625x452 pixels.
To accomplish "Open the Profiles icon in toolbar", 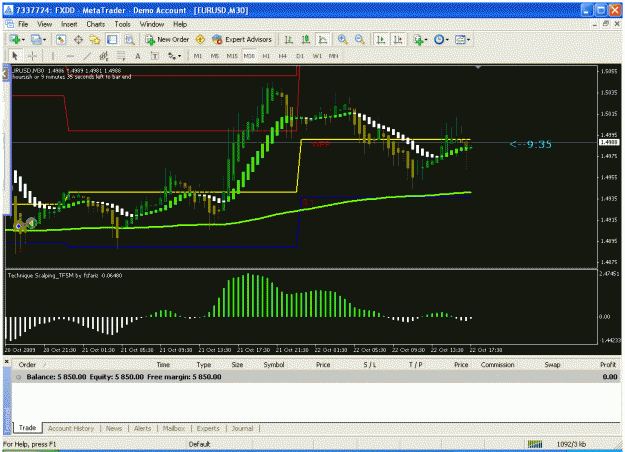I will coord(36,39).
